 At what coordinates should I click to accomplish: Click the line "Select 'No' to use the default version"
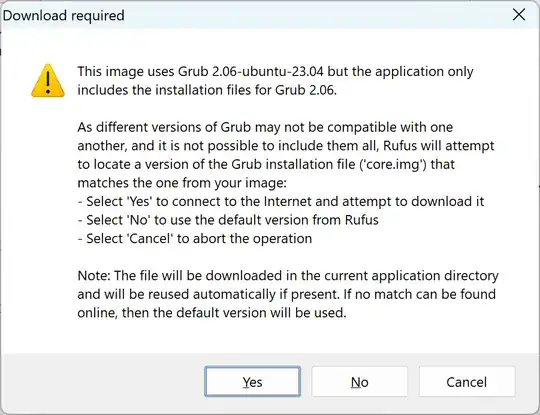click(x=228, y=220)
